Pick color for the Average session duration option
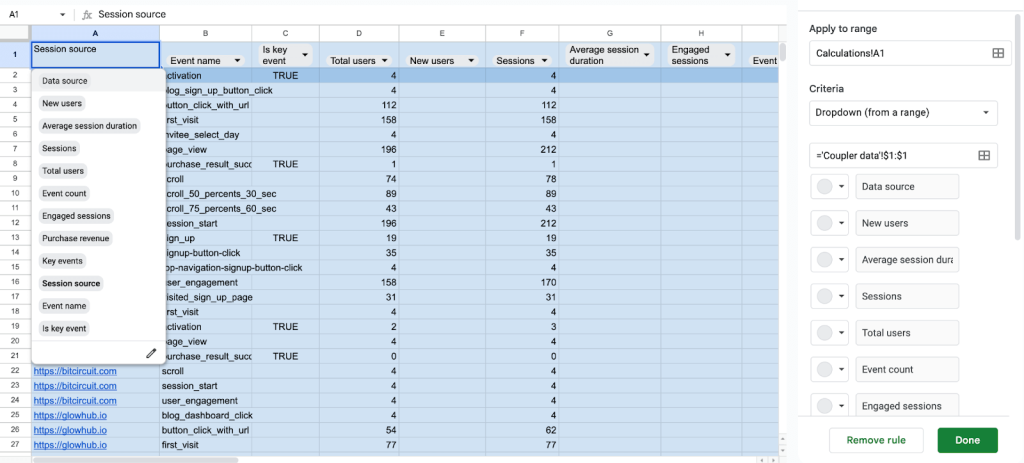 829,260
